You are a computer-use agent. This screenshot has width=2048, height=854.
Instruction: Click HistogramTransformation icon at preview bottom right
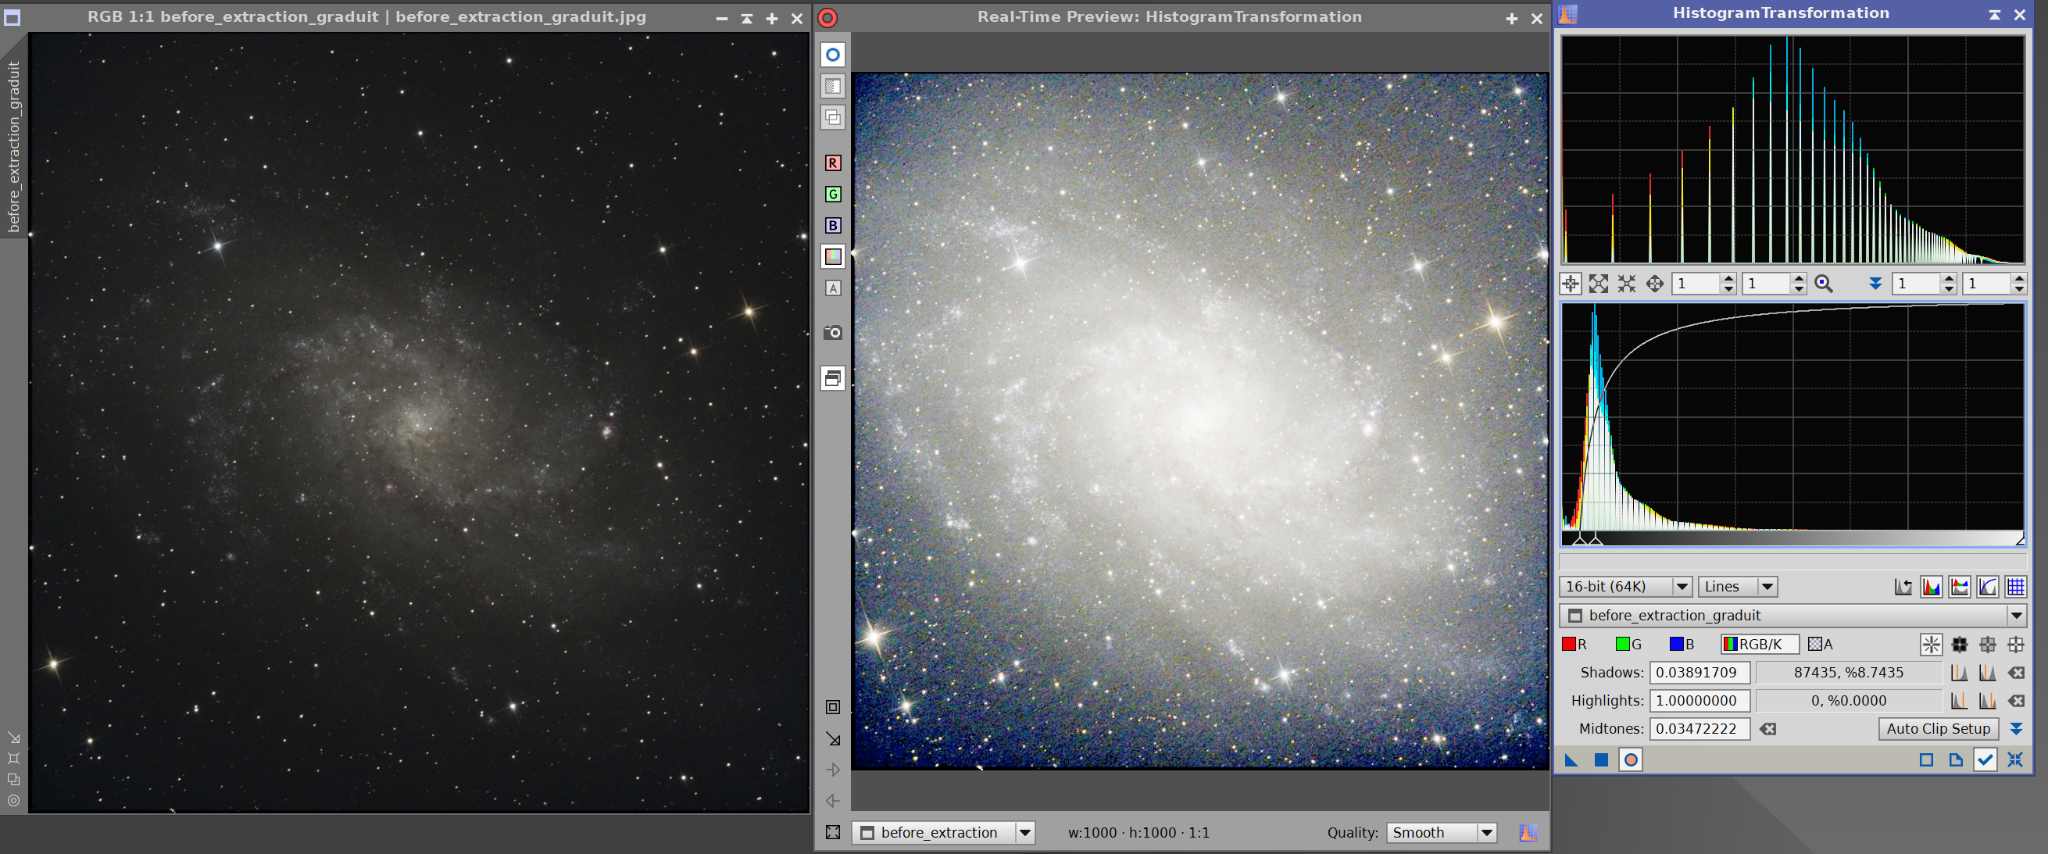click(x=1528, y=832)
